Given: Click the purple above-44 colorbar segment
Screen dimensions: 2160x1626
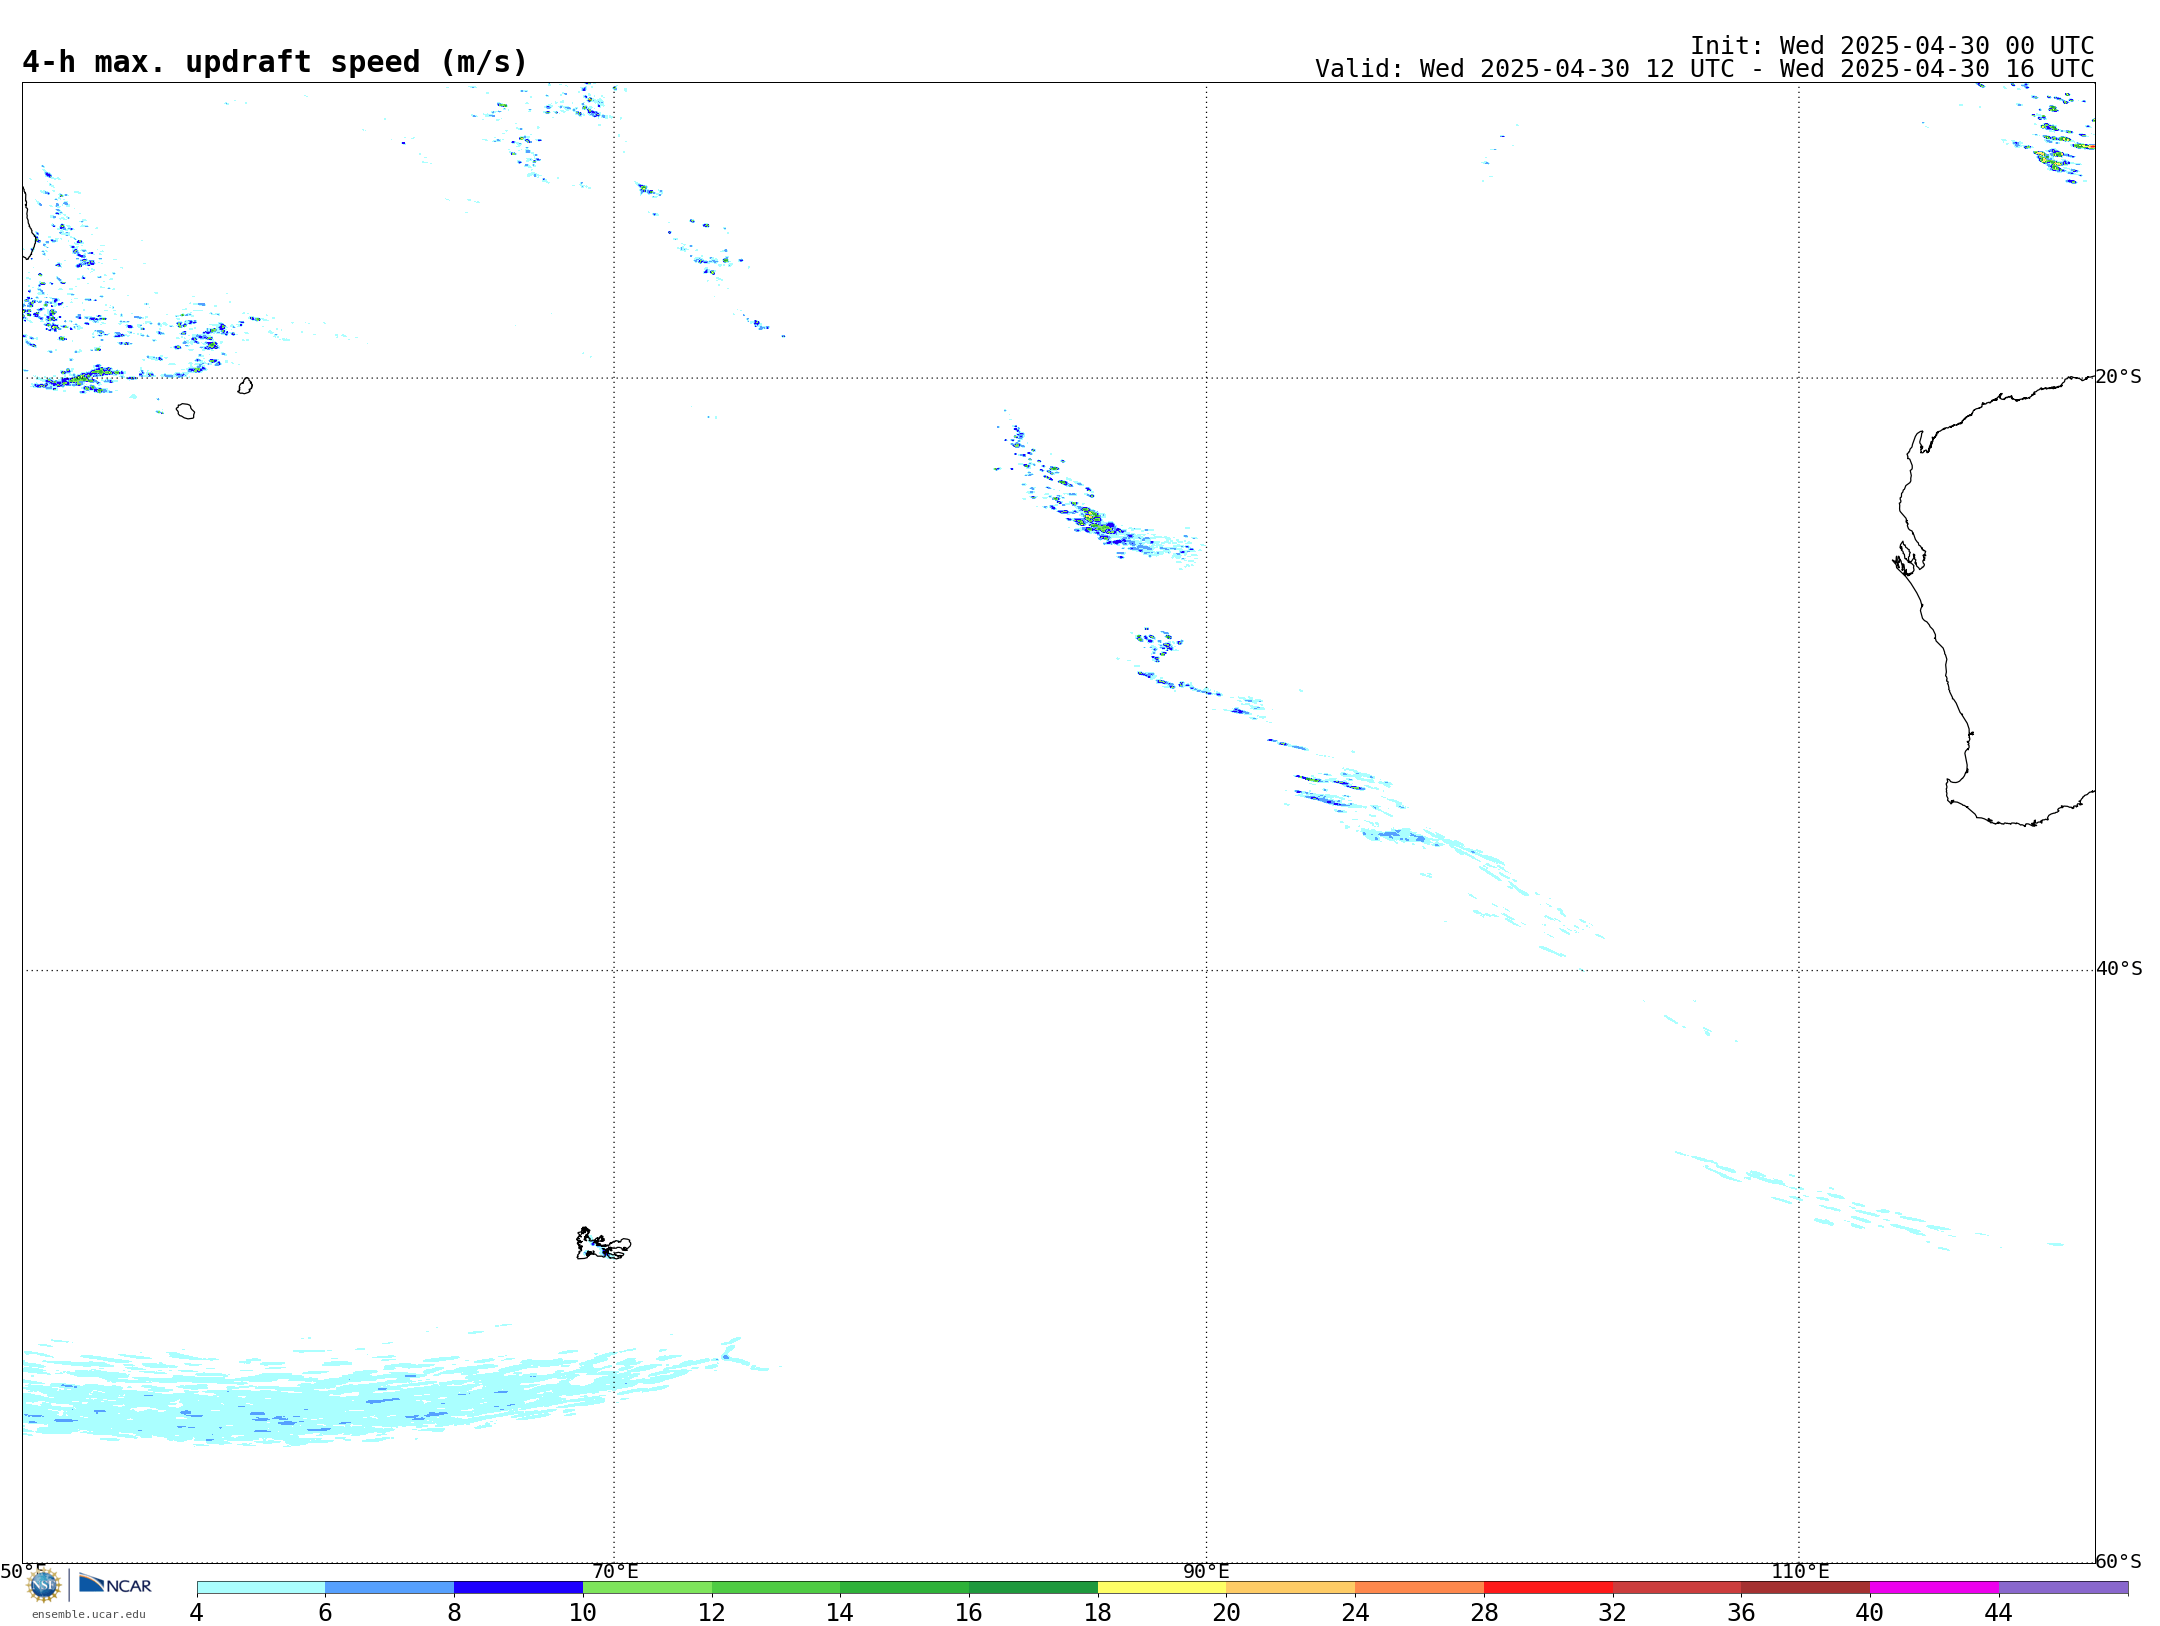Looking at the screenshot, I should coord(2063,1588).
